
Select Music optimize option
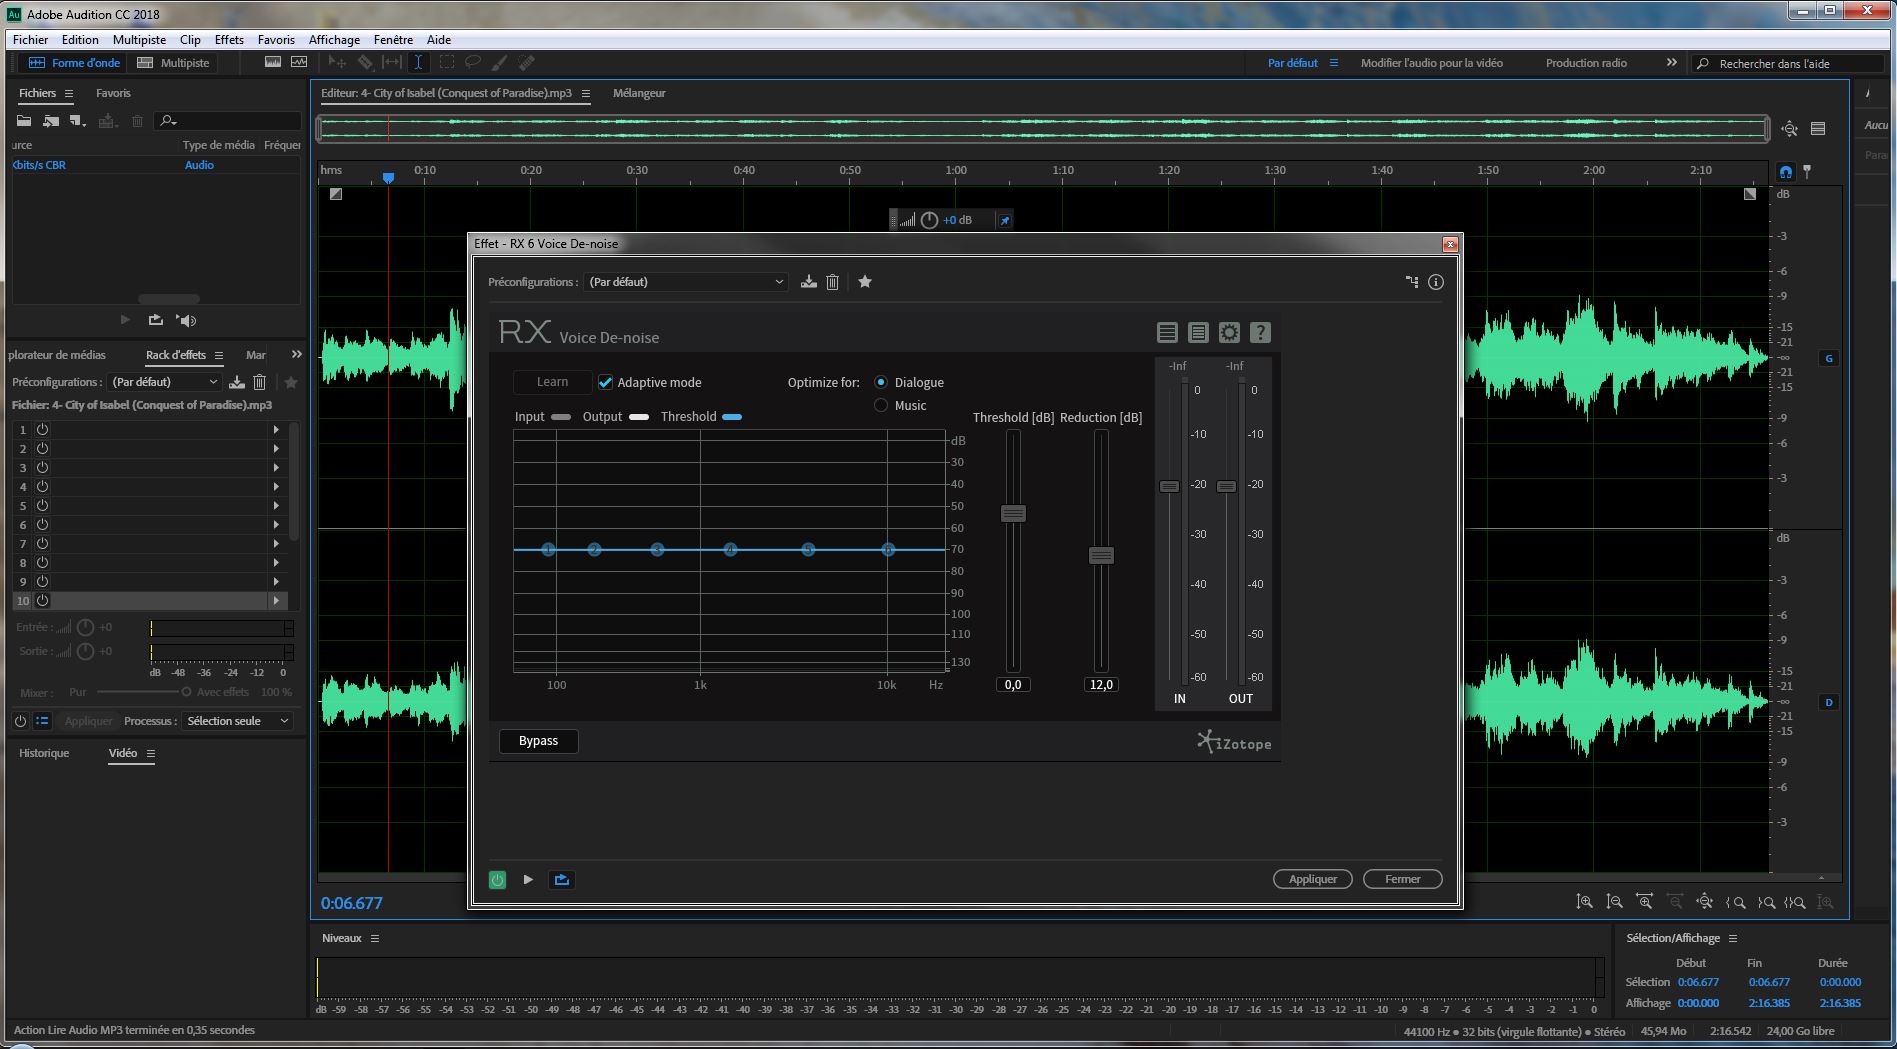tap(881, 405)
